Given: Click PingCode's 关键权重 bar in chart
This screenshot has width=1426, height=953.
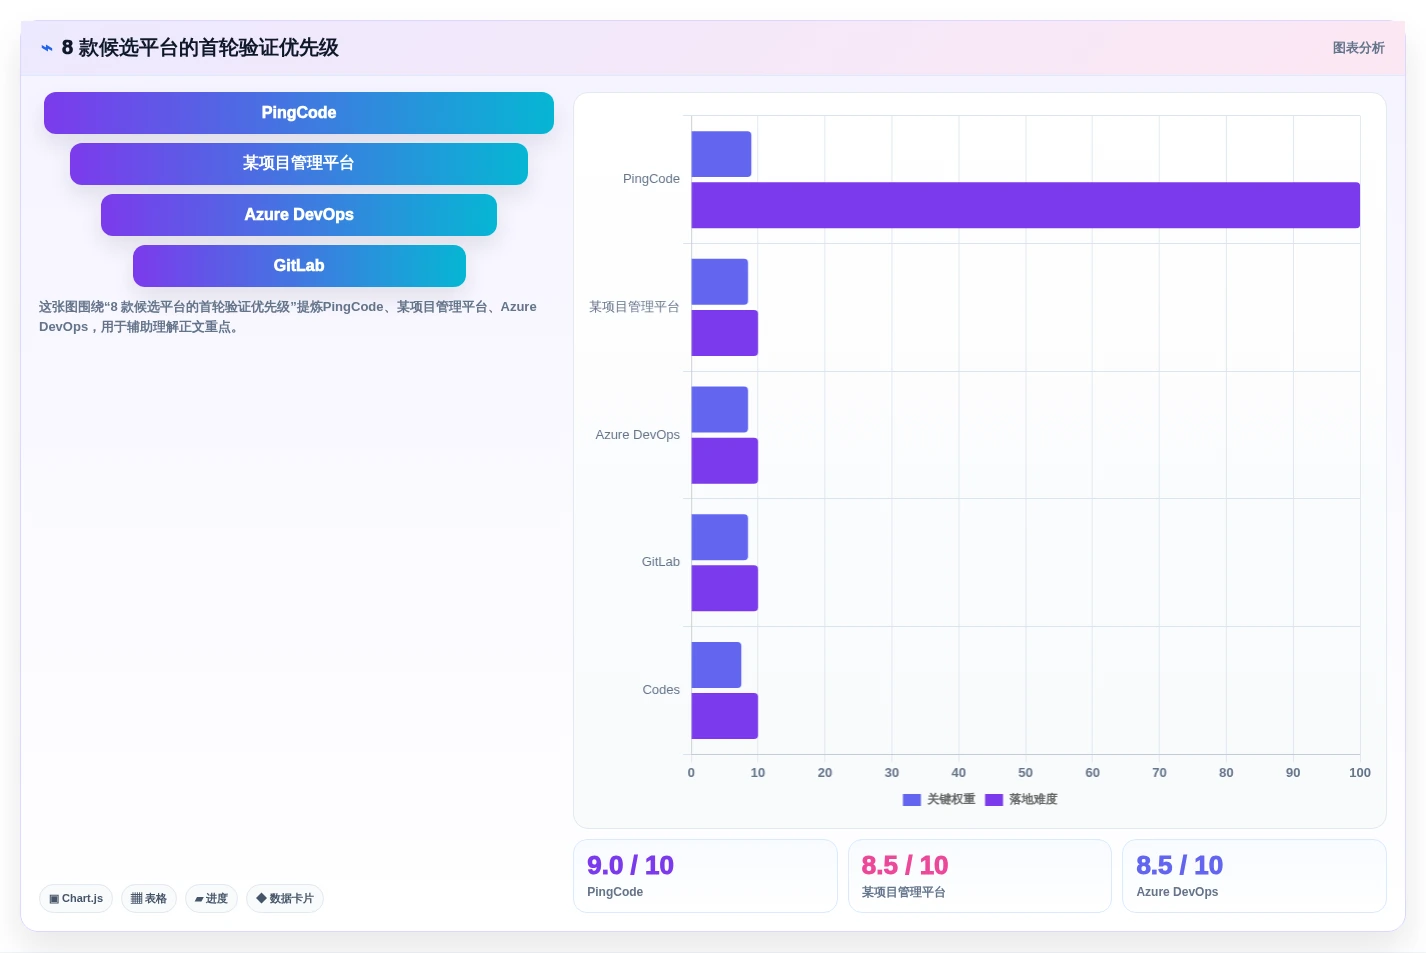Looking at the screenshot, I should click(721, 154).
